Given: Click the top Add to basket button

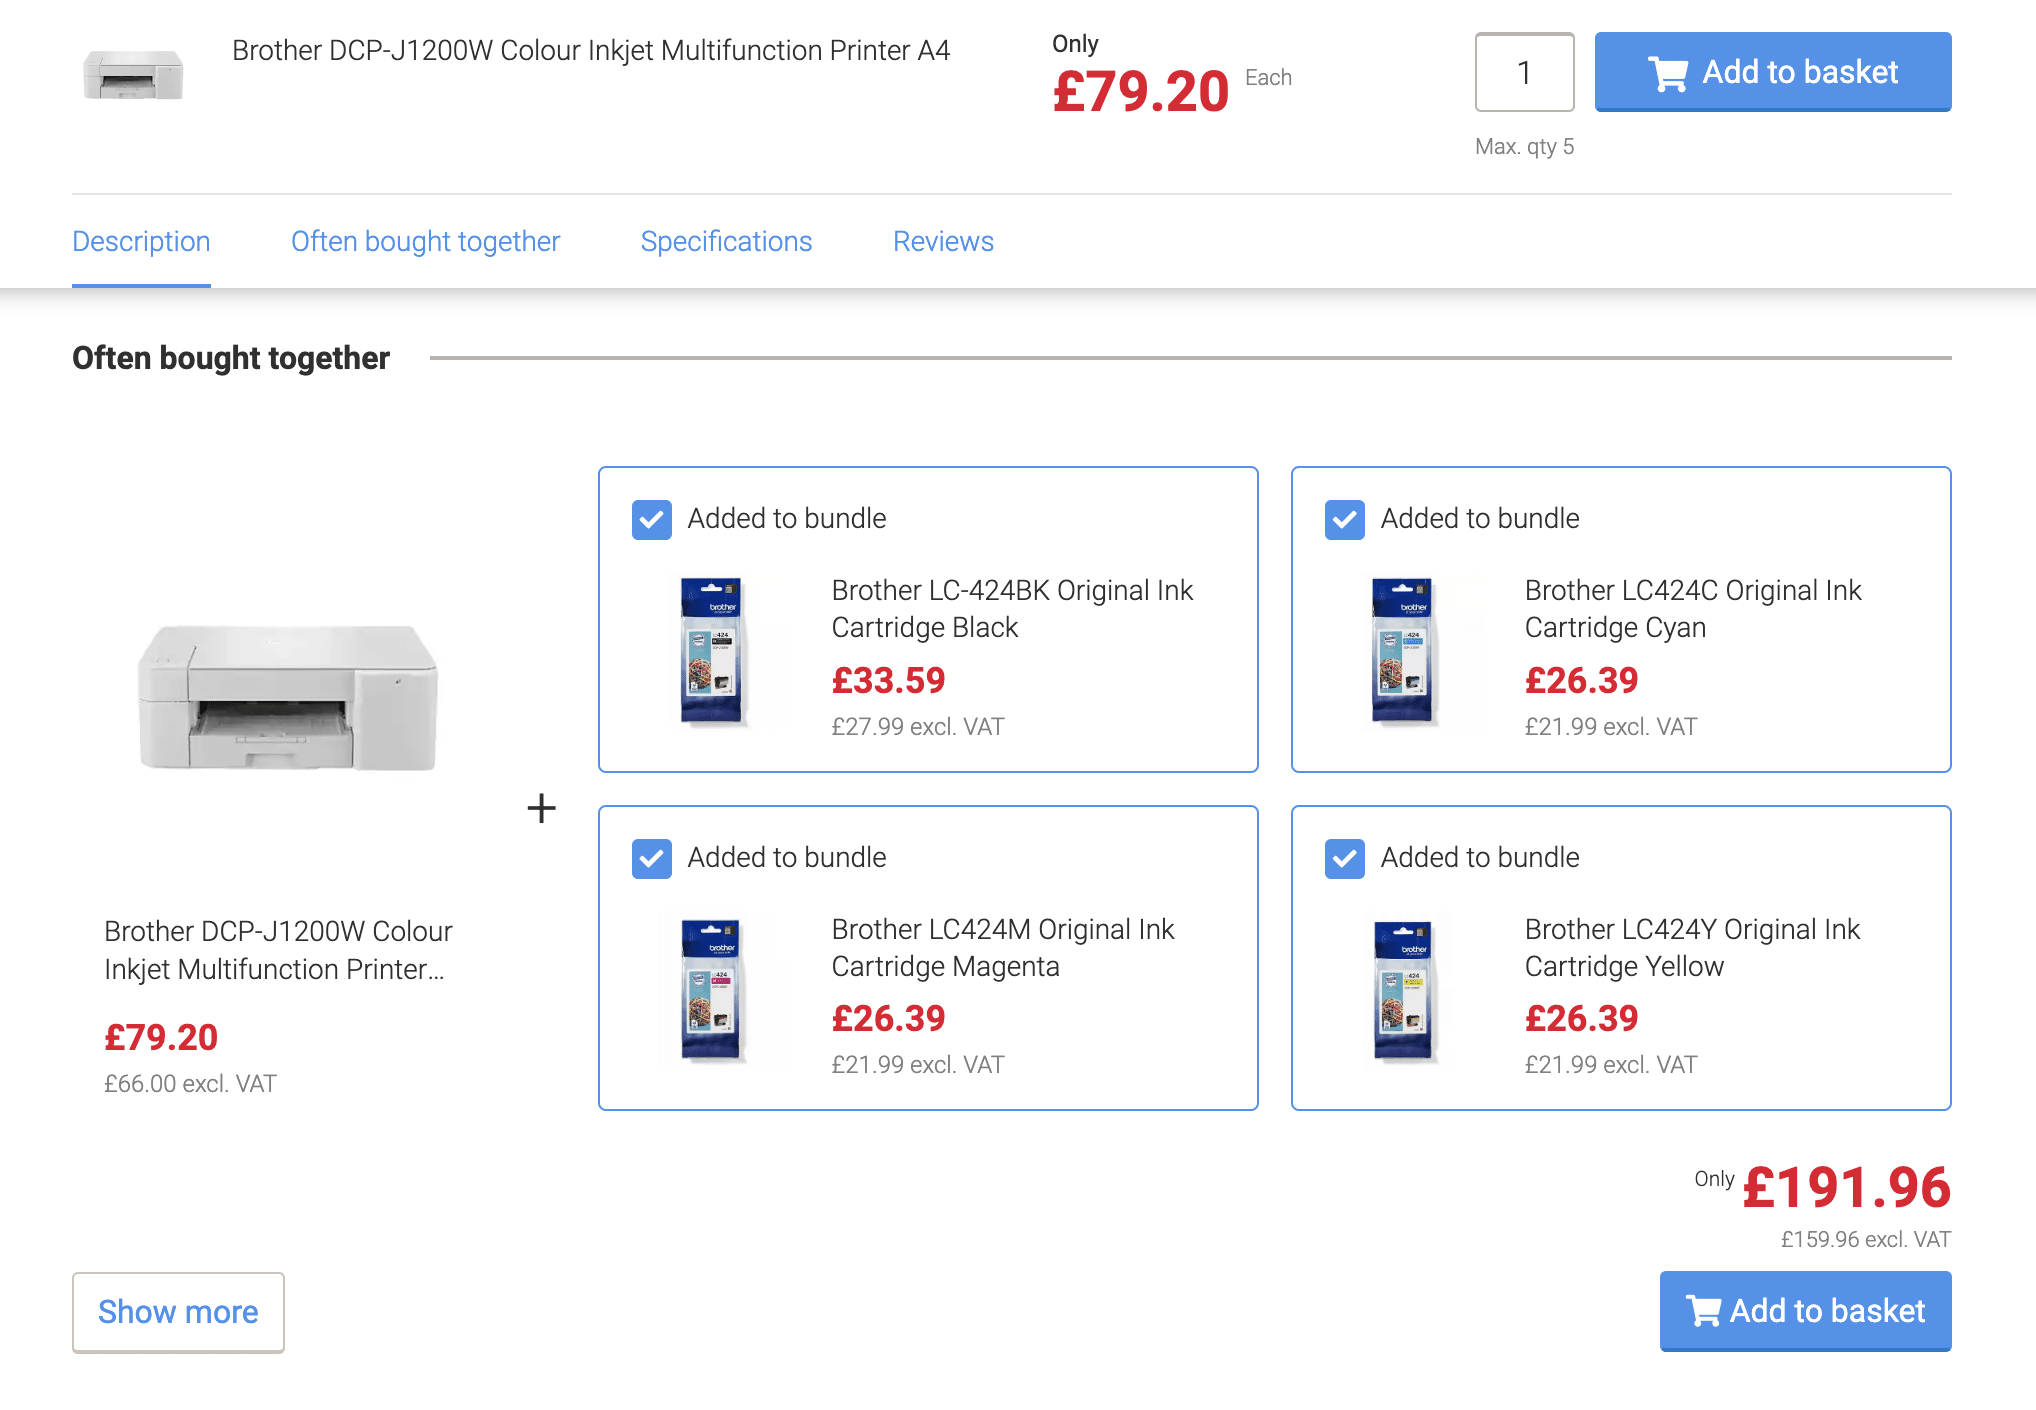Looking at the screenshot, I should point(1772,72).
